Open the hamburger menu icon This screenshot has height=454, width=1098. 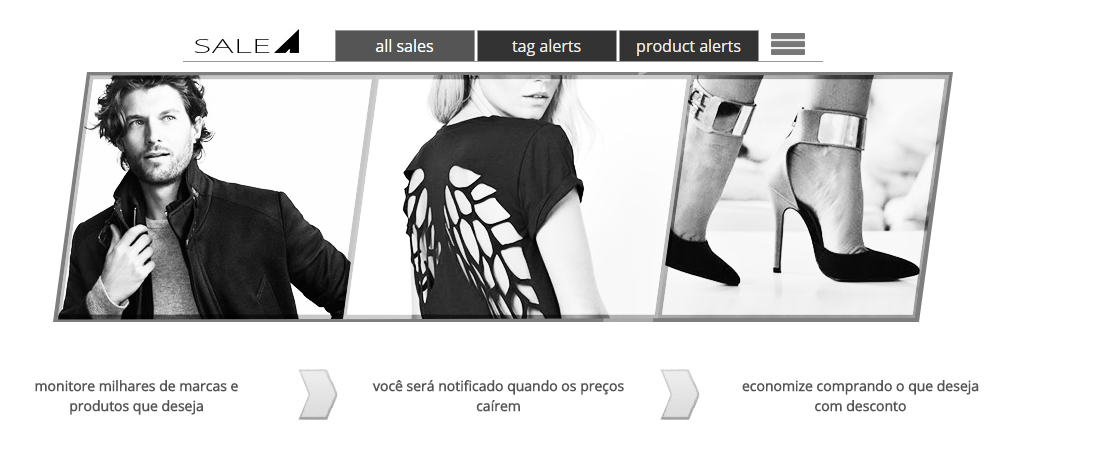[788, 44]
